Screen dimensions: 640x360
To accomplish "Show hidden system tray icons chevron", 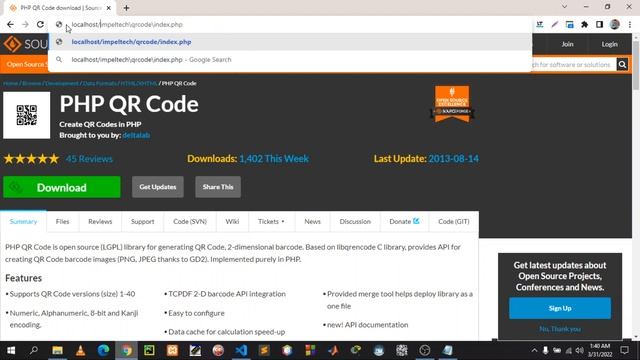I will 534,350.
